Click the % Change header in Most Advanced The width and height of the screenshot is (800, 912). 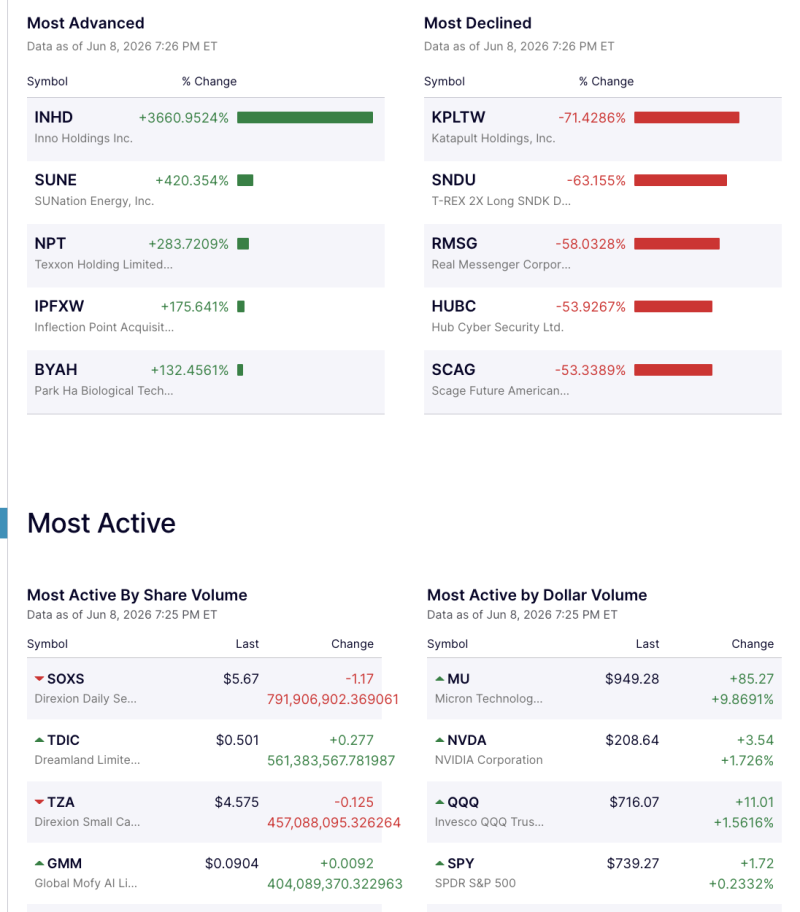(x=209, y=81)
